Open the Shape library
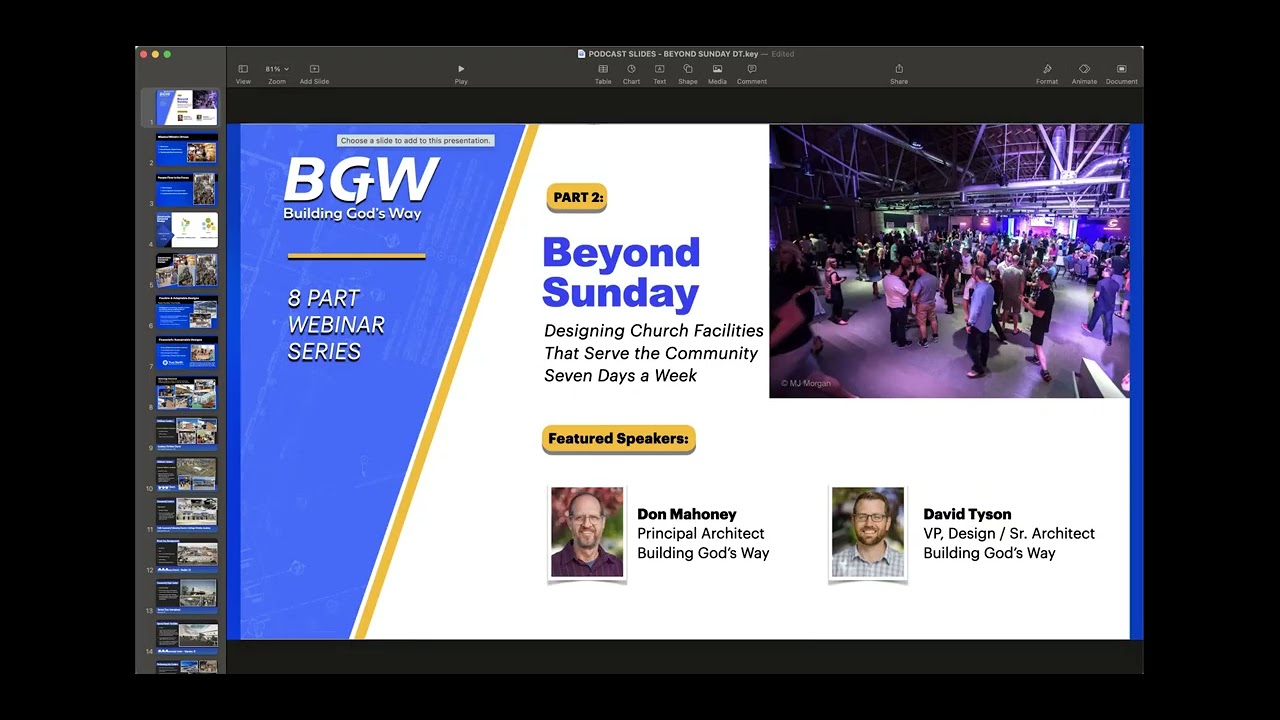 click(x=688, y=73)
